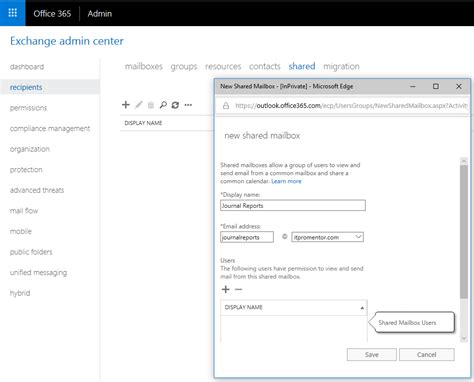Click the DISPLAY NAME header in main list
The width and height of the screenshot is (474, 382).
click(x=143, y=123)
